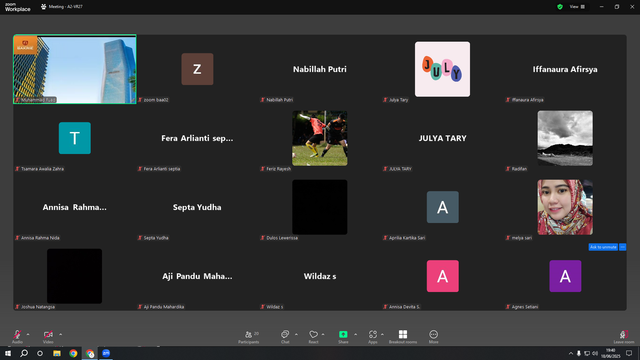Click the large JULYA TARY name tile
The height and width of the screenshot is (360, 640).
pos(442,138)
